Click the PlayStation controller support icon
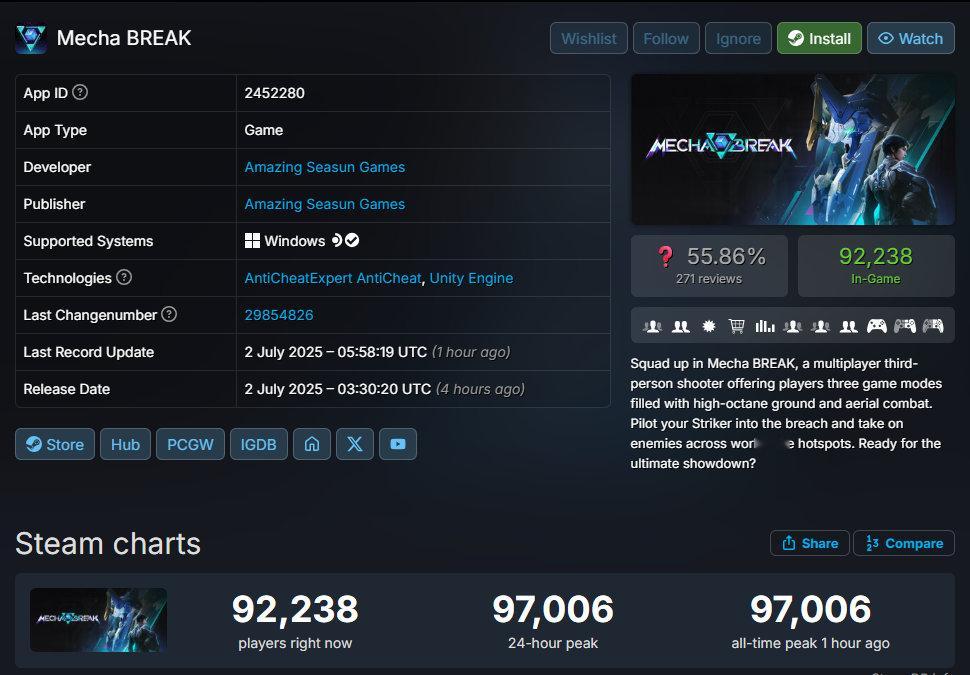The height and width of the screenshot is (675, 970). pos(904,326)
